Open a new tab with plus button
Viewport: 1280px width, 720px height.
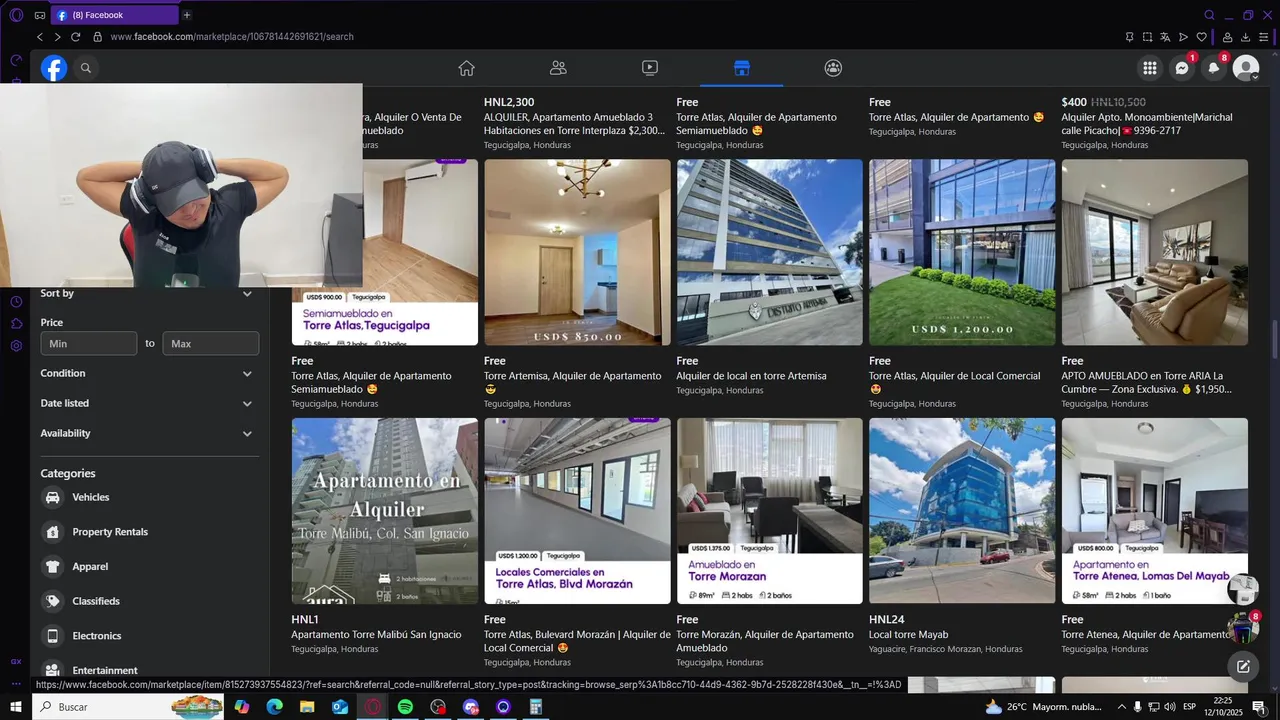187,15
